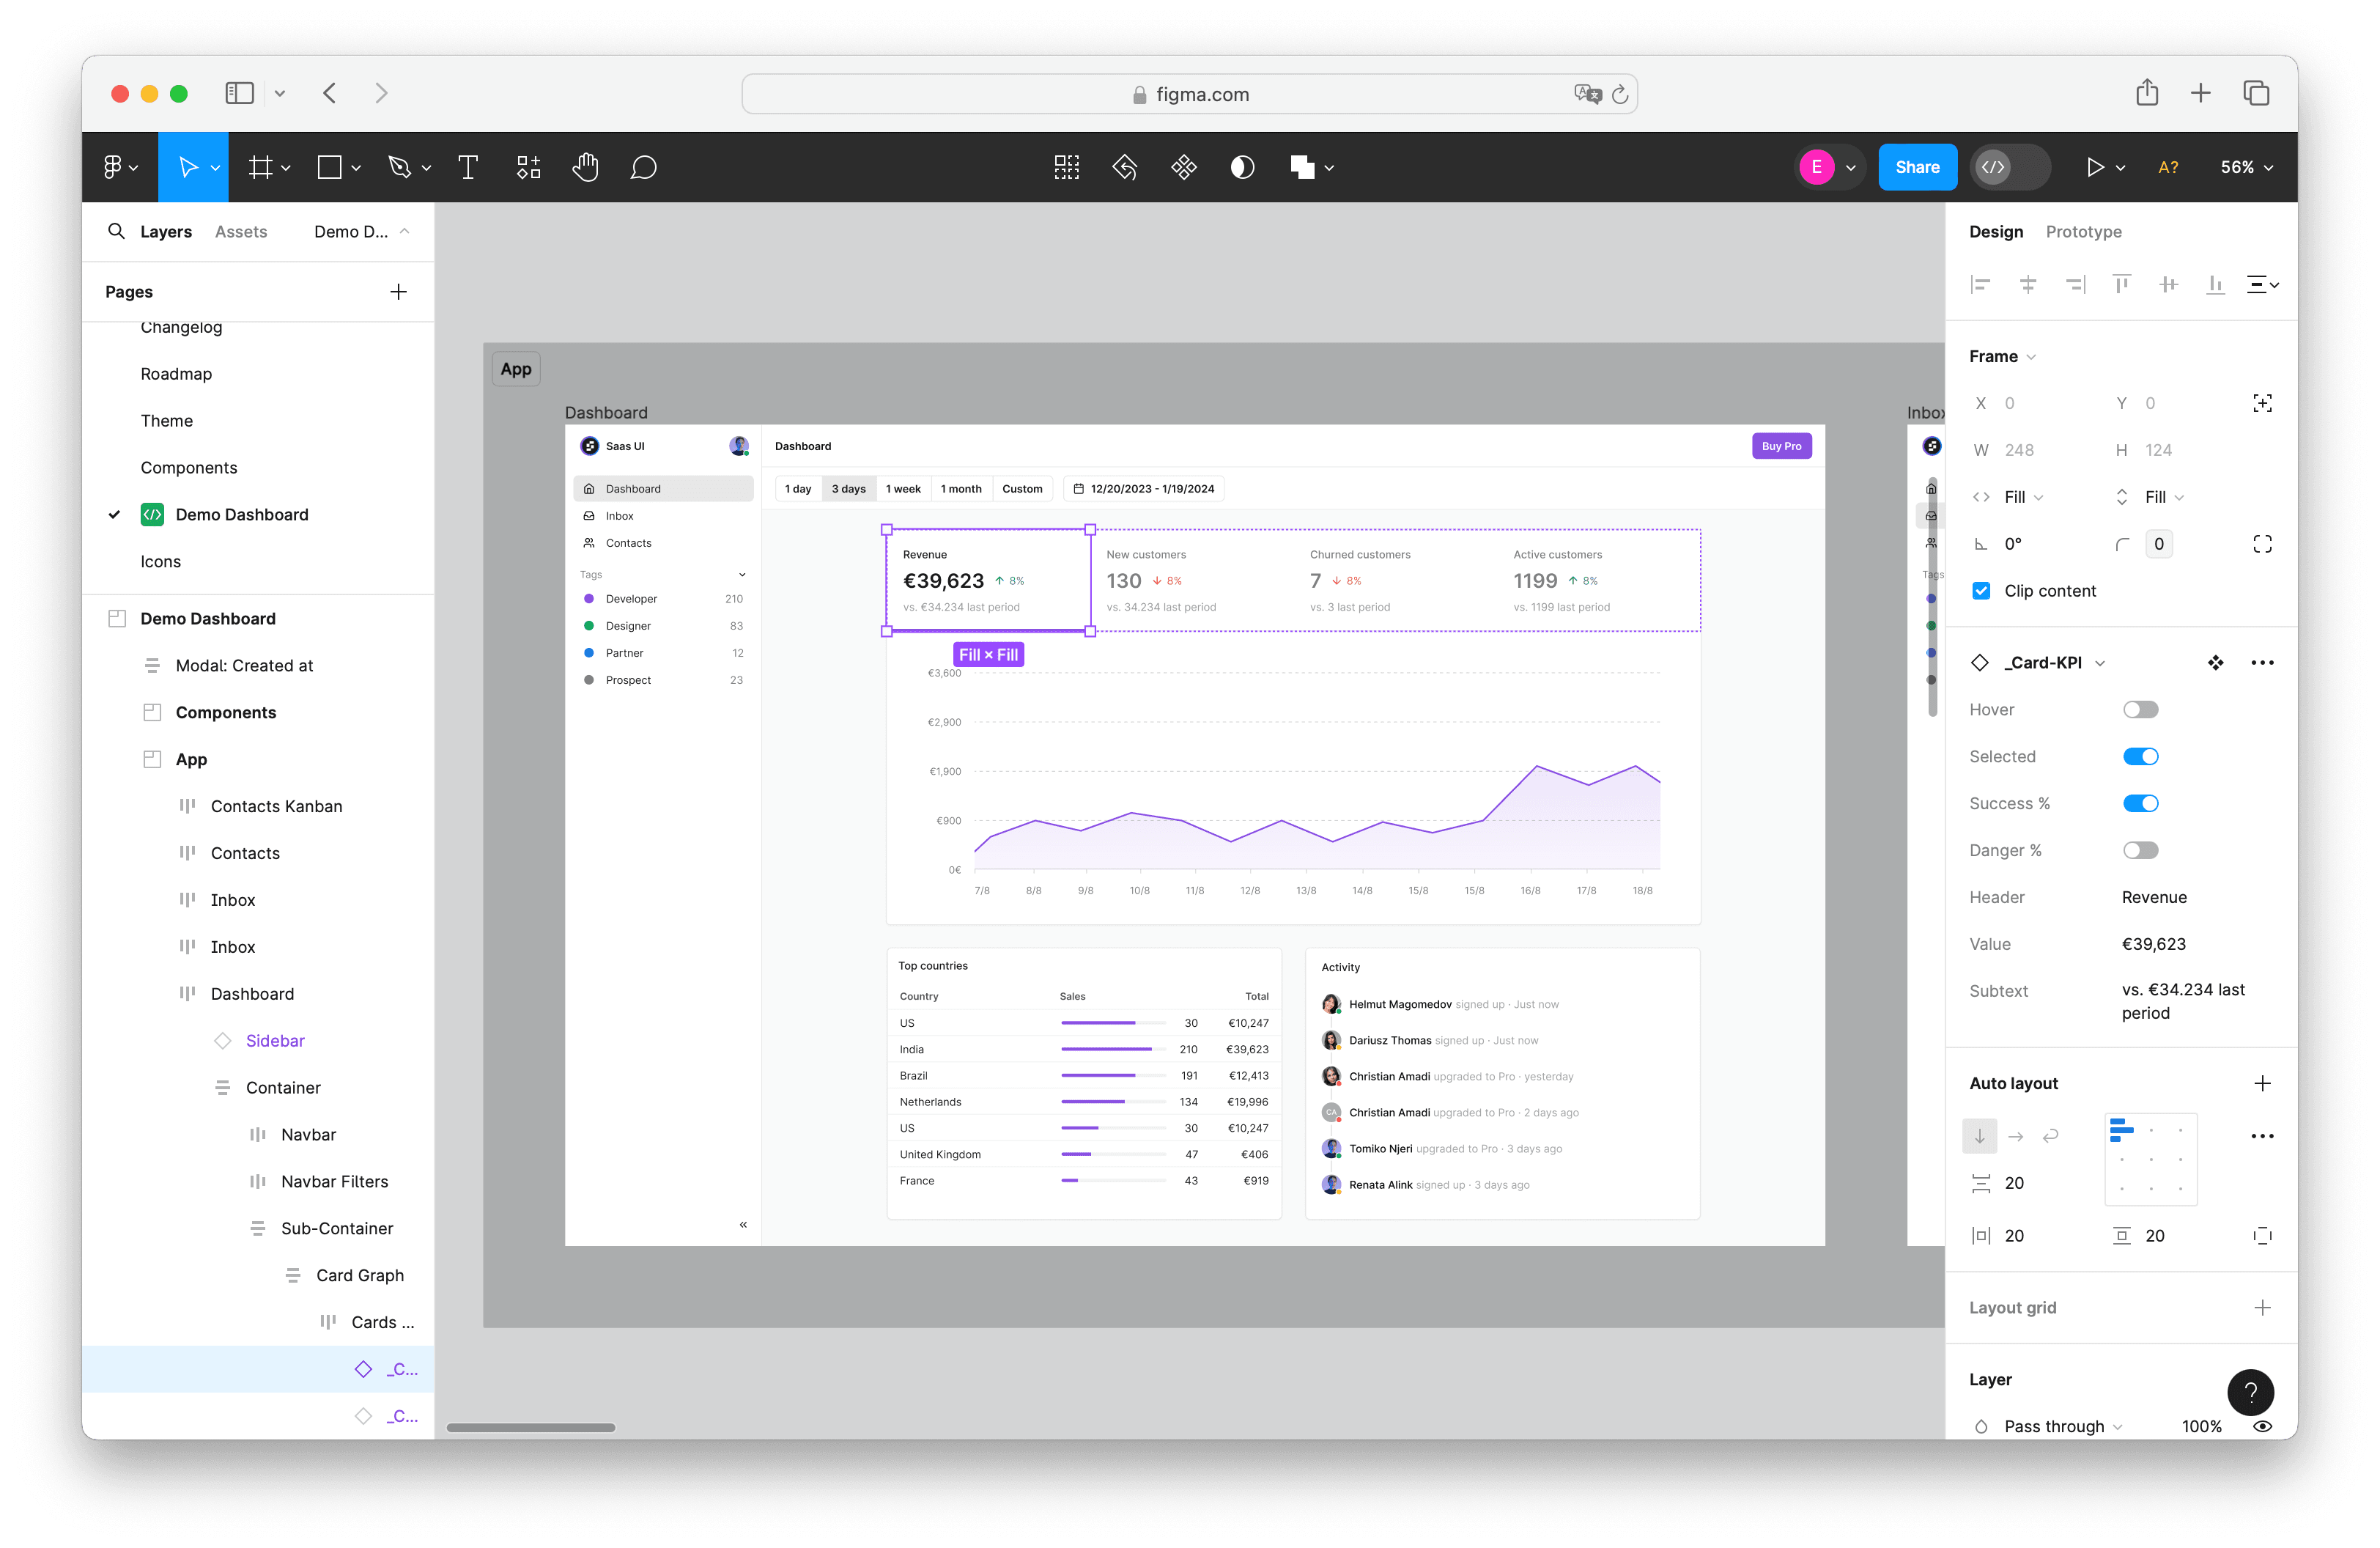
Task: Click the blue Share button
Action: click(1916, 167)
